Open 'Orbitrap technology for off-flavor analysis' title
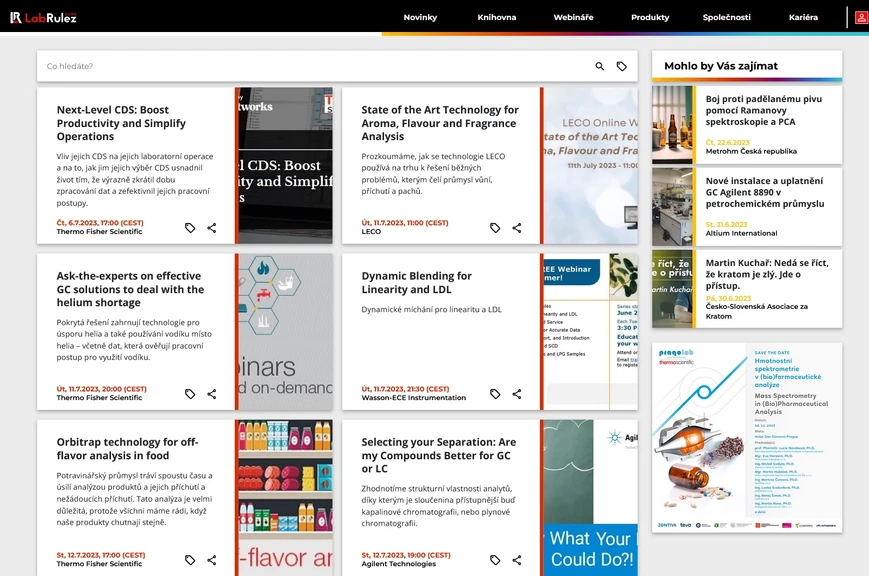The width and height of the screenshot is (869, 576). [127, 448]
